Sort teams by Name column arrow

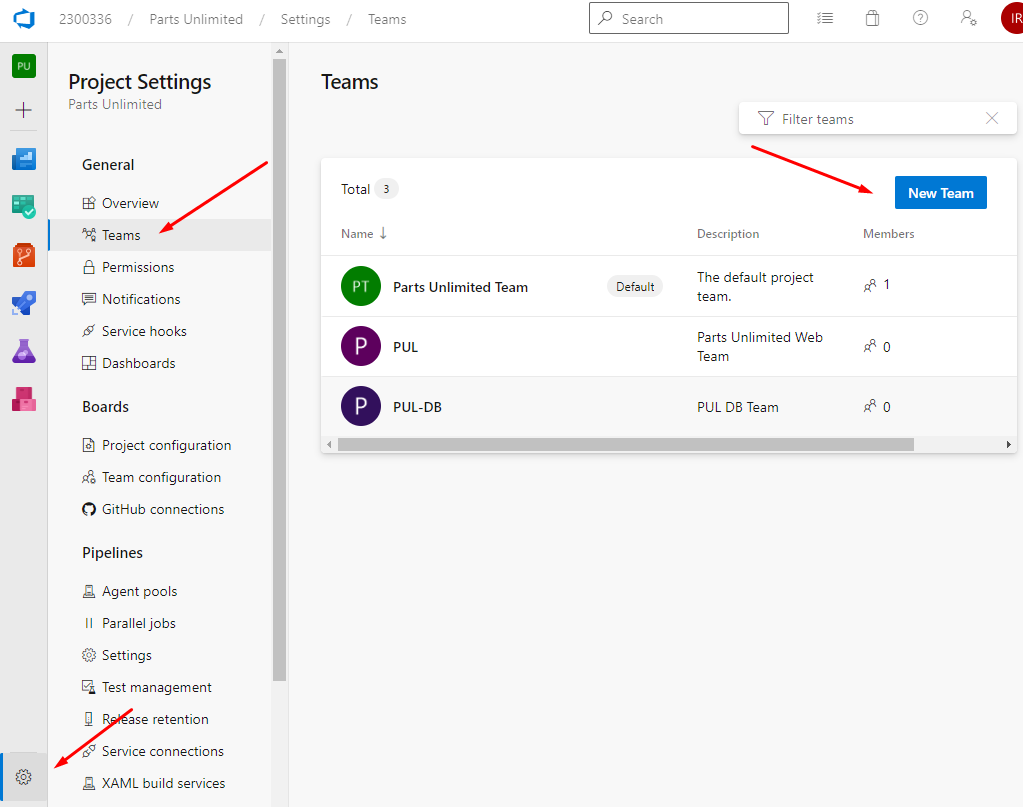(383, 234)
